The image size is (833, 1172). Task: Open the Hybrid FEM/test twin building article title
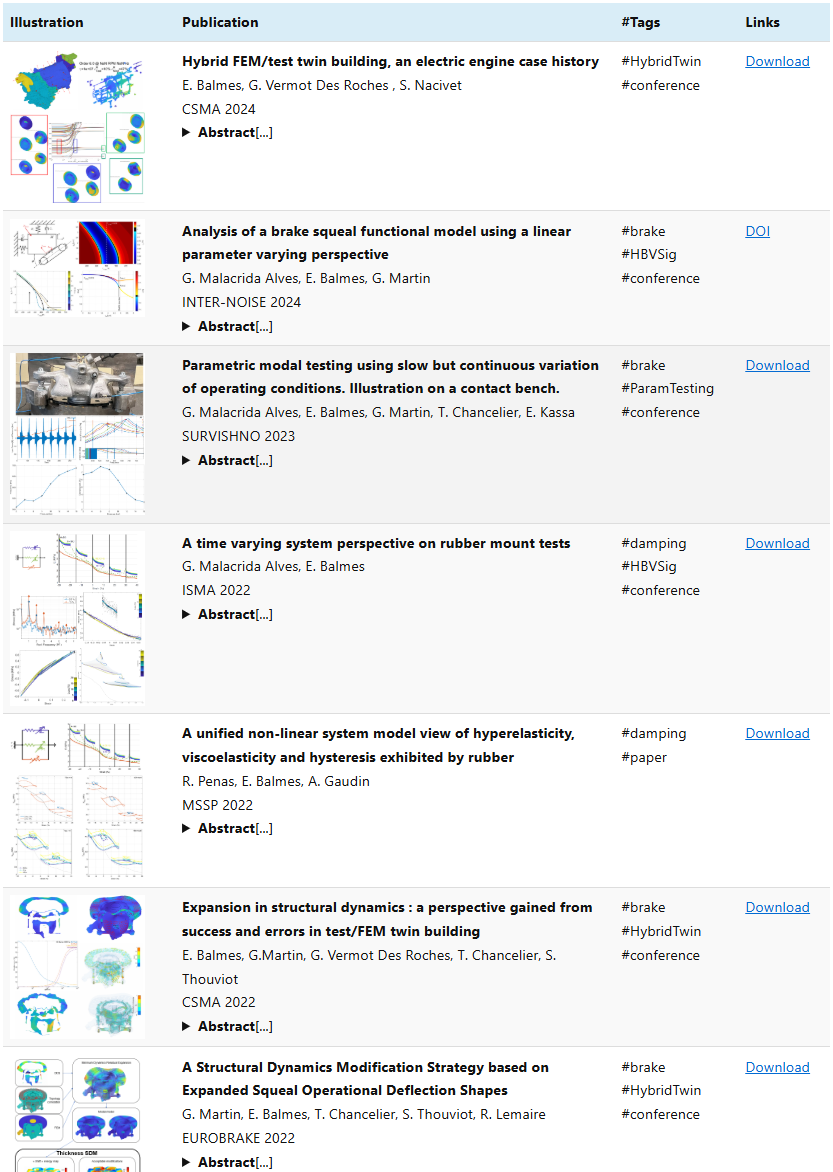pos(390,60)
